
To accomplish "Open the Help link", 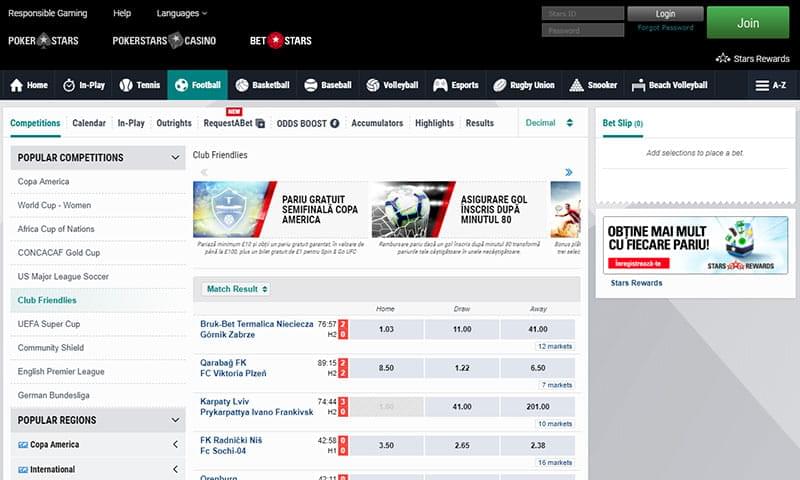I will click(x=122, y=13).
